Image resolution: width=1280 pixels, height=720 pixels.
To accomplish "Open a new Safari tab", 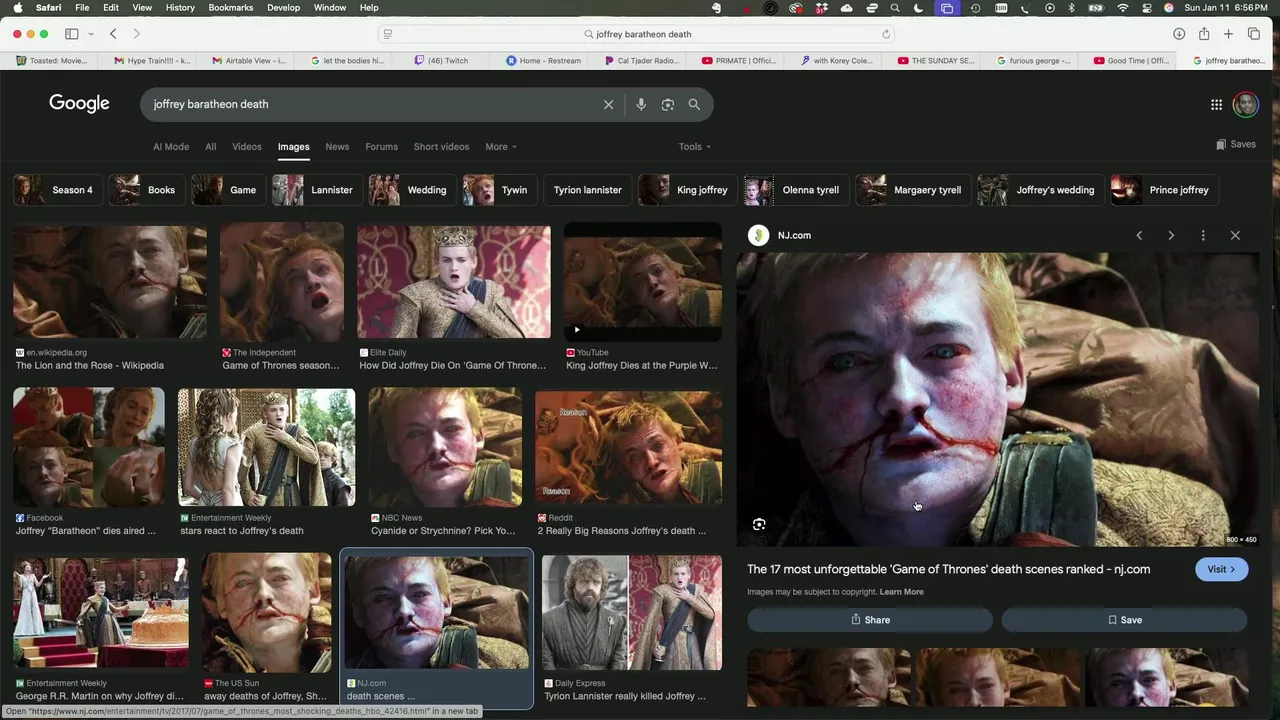I will [x=1229, y=34].
